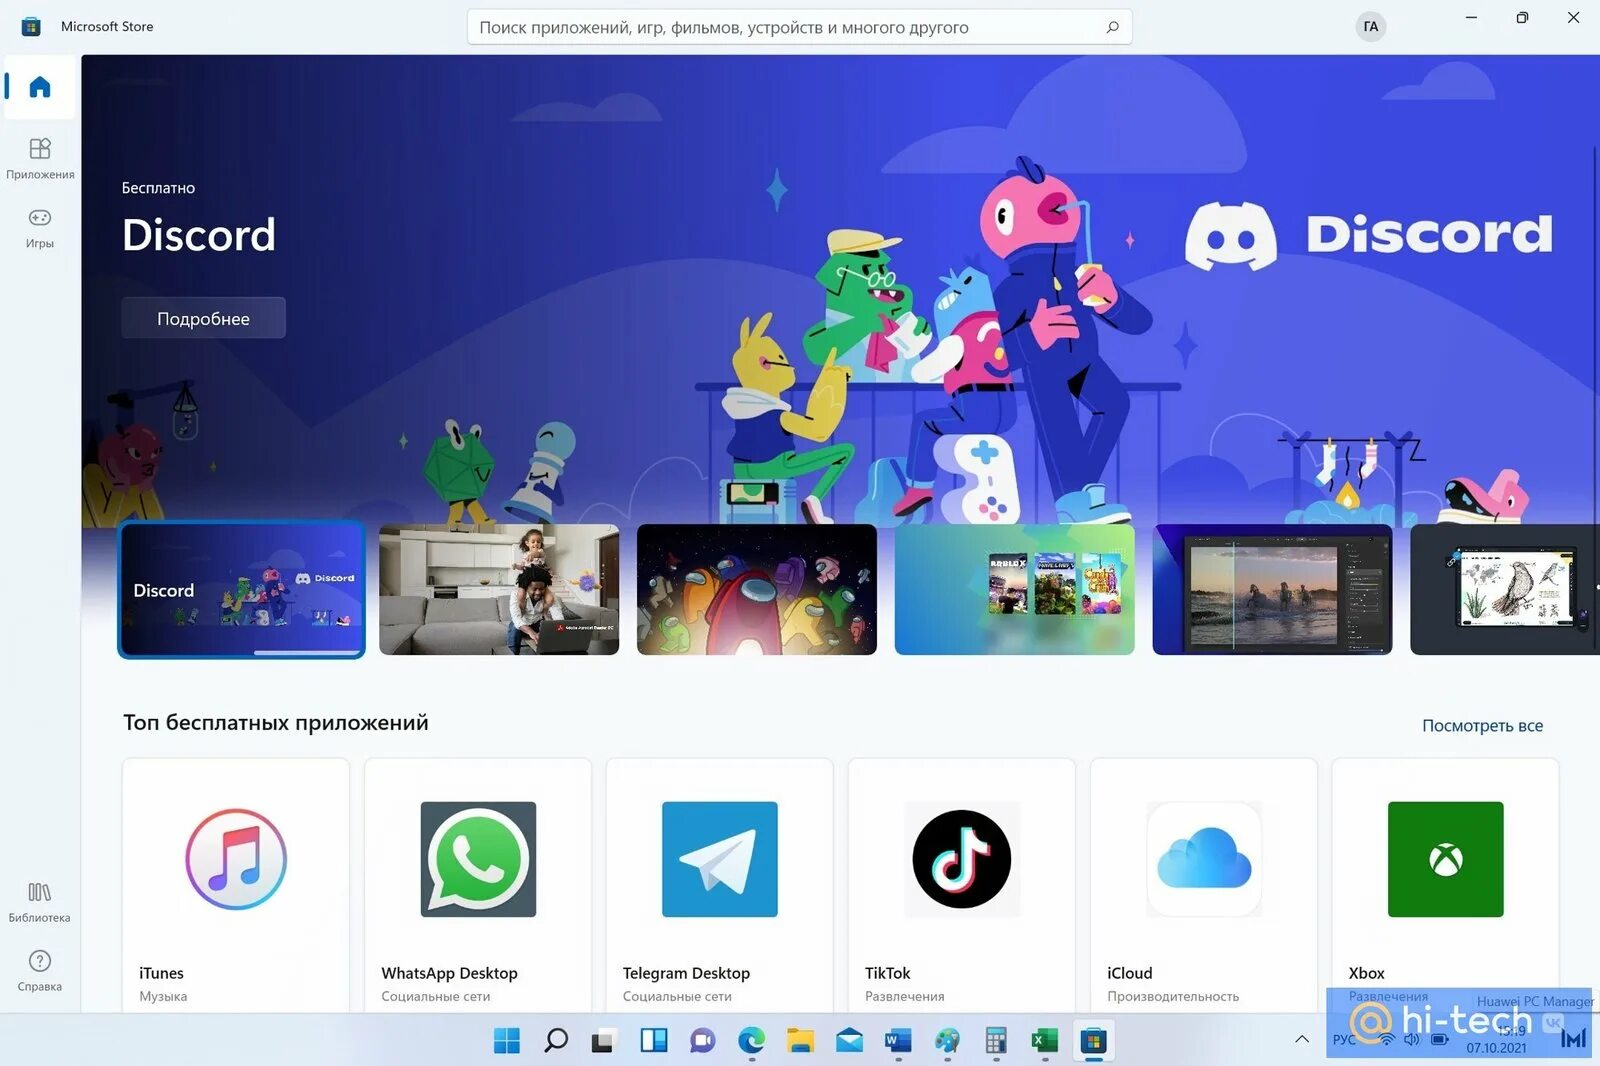Launch Microsoft Edge from taskbar
Screen dimensions: 1600x1066
click(x=752, y=1041)
